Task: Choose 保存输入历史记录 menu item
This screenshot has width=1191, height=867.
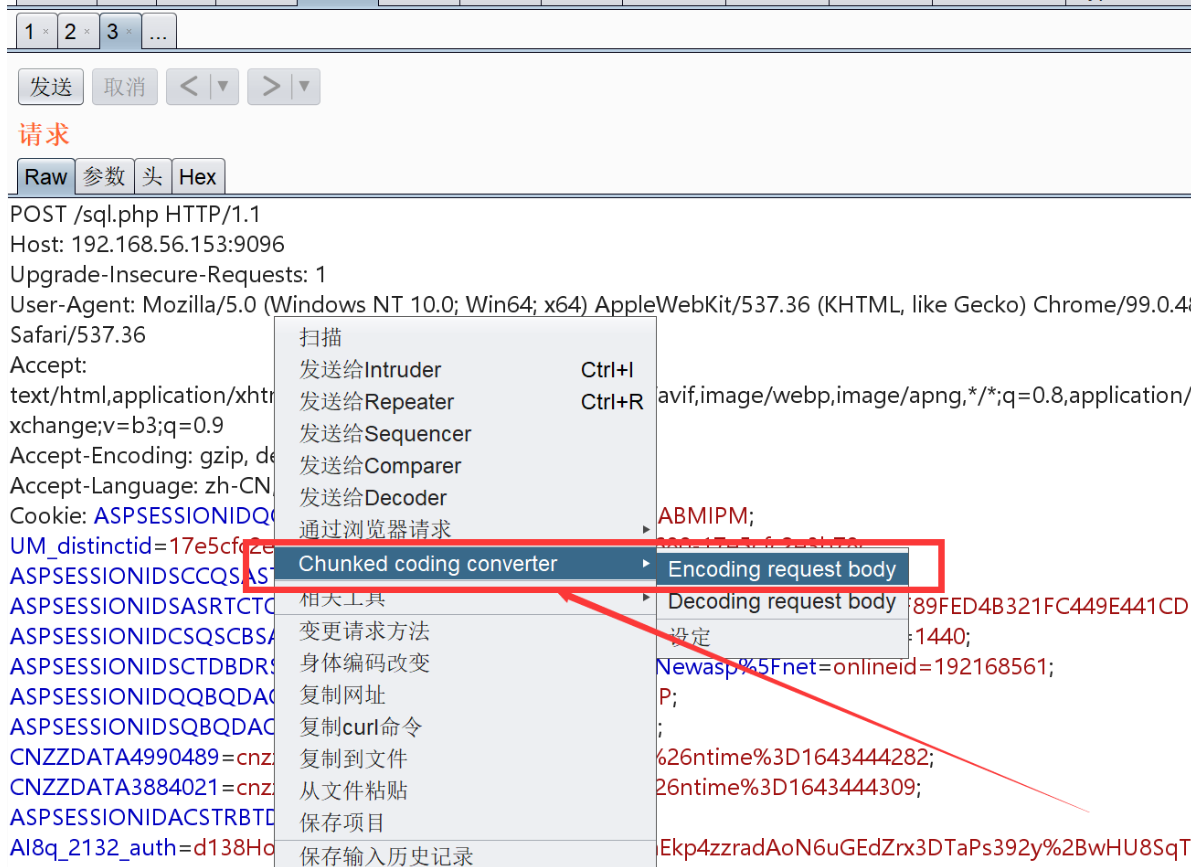Action: click(465, 856)
